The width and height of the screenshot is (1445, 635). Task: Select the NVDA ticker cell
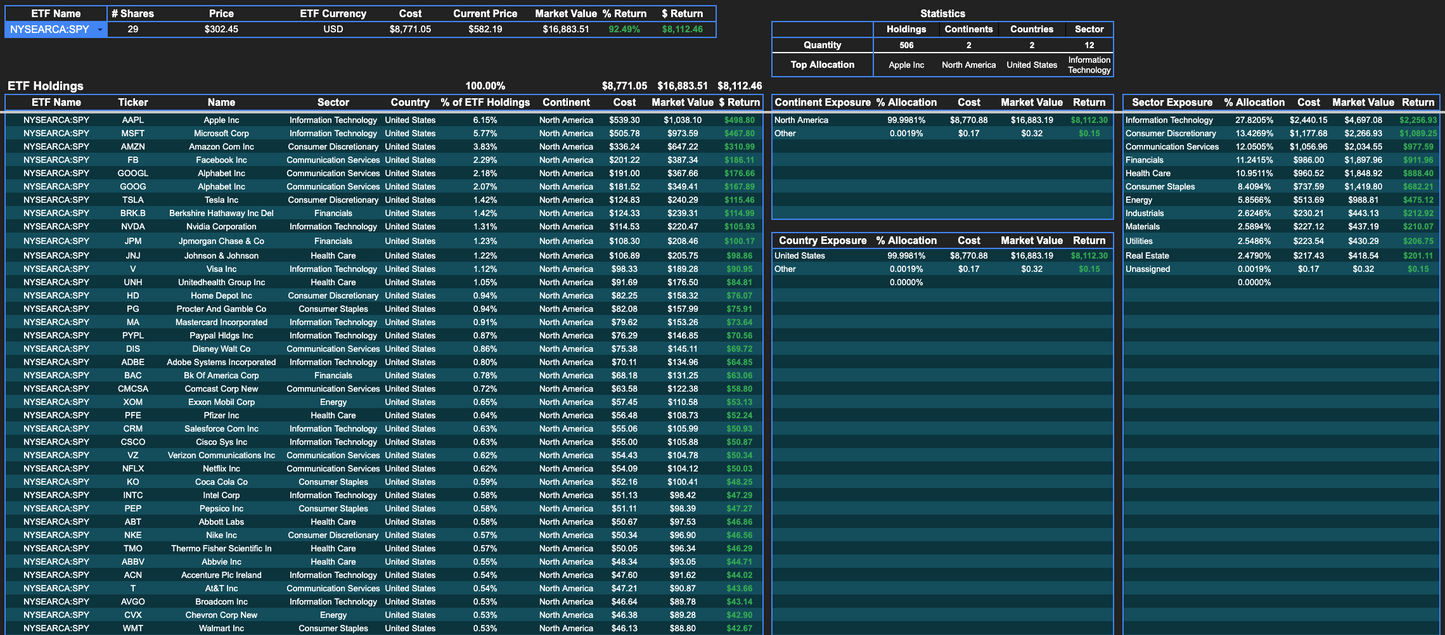point(133,227)
